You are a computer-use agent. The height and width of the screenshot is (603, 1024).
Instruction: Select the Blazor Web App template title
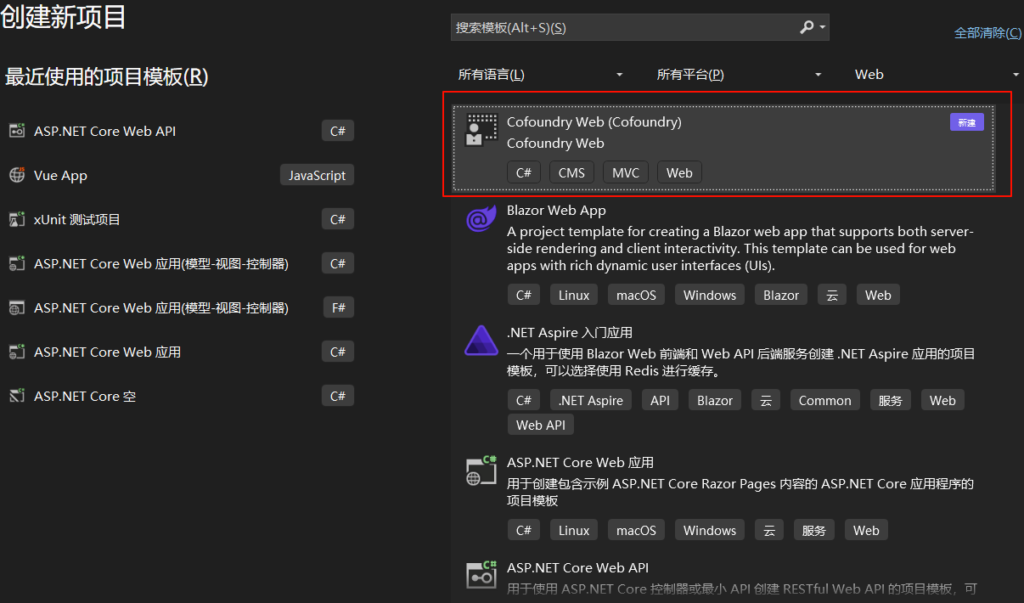coord(556,210)
